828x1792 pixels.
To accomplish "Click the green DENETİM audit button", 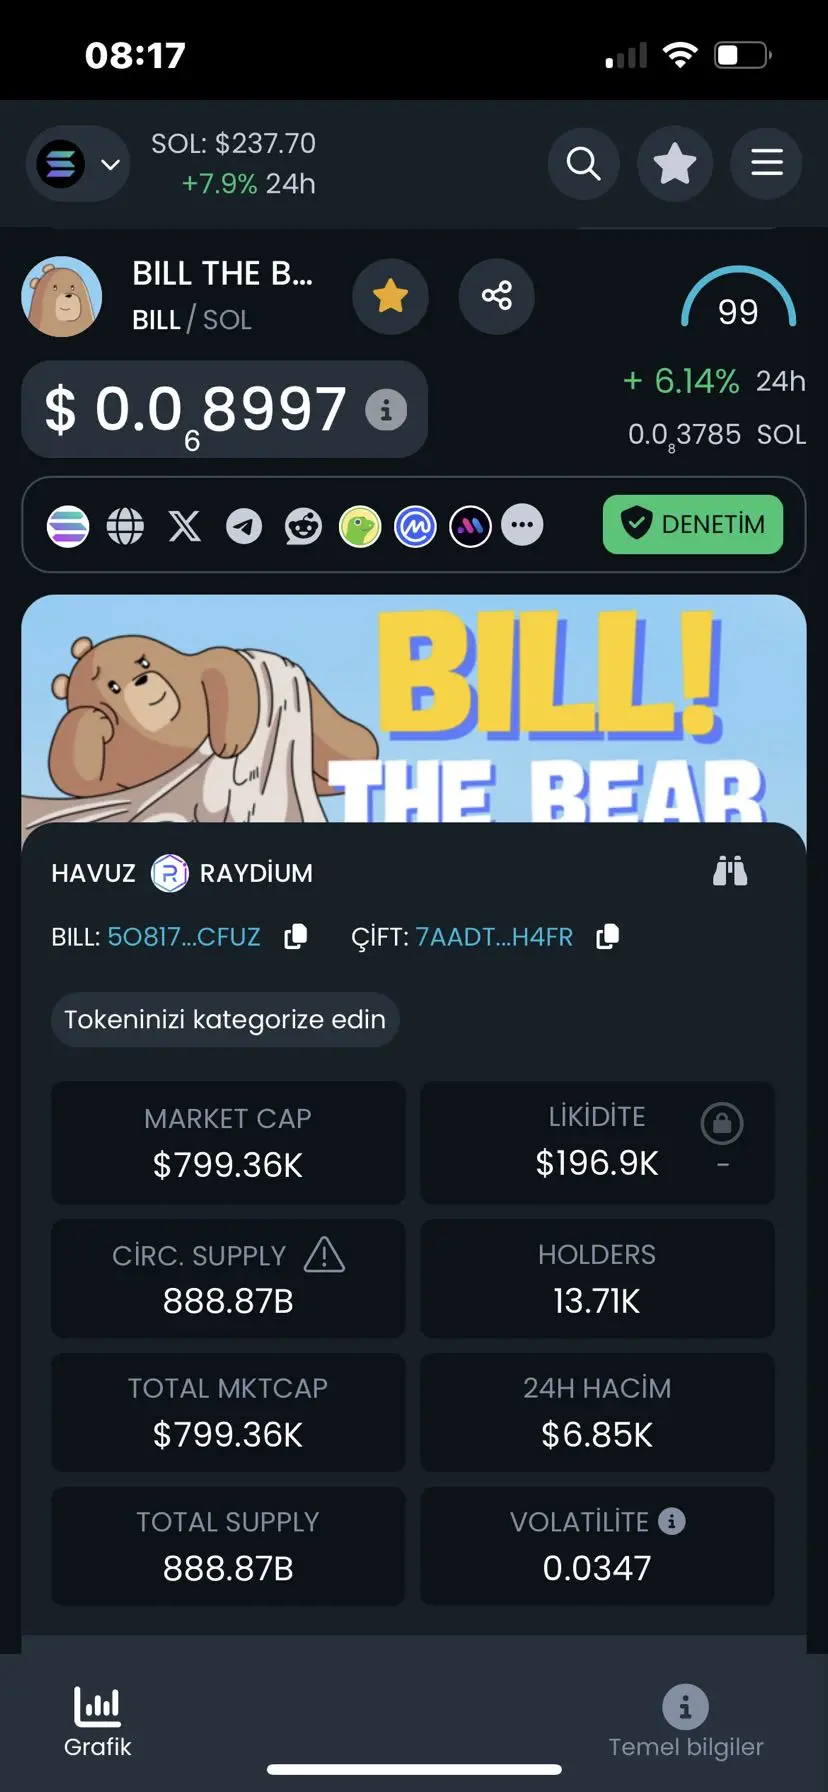I will tap(693, 524).
